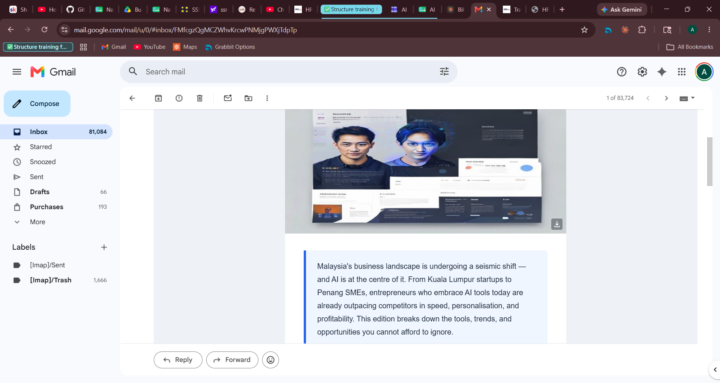The image size is (720, 383).
Task: Open the Google apps grid
Action: 682,72
